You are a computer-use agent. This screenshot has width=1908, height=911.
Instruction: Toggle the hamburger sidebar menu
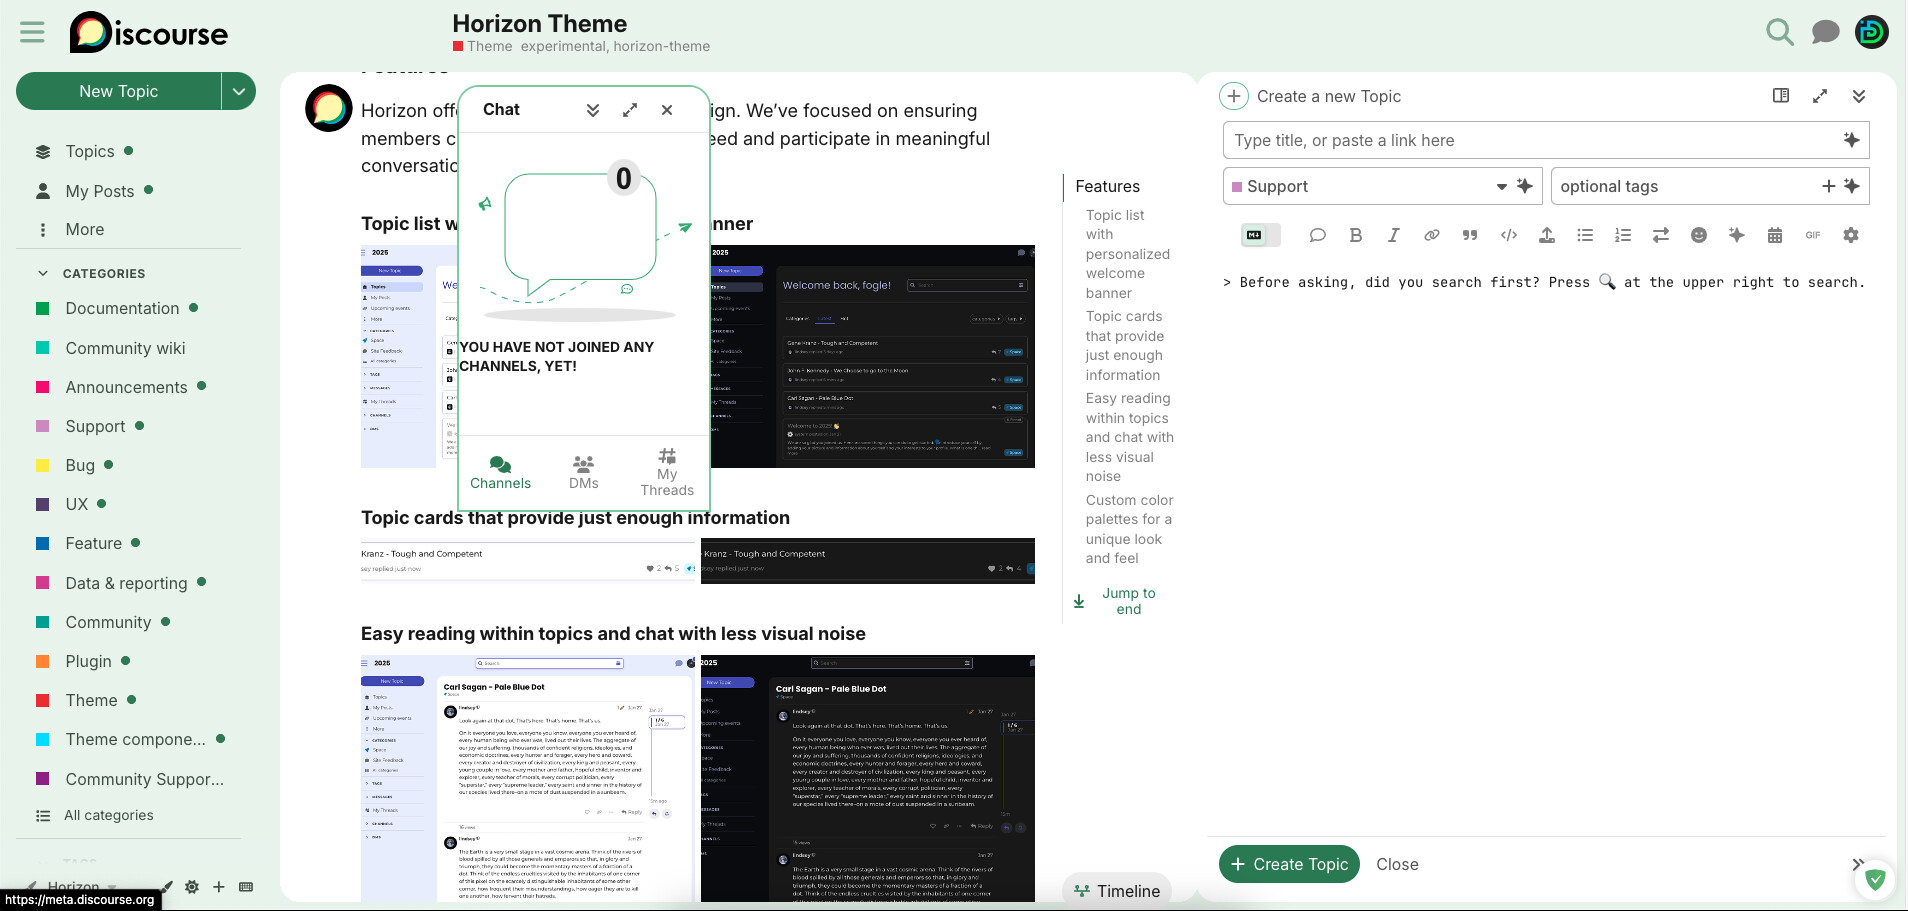click(32, 32)
